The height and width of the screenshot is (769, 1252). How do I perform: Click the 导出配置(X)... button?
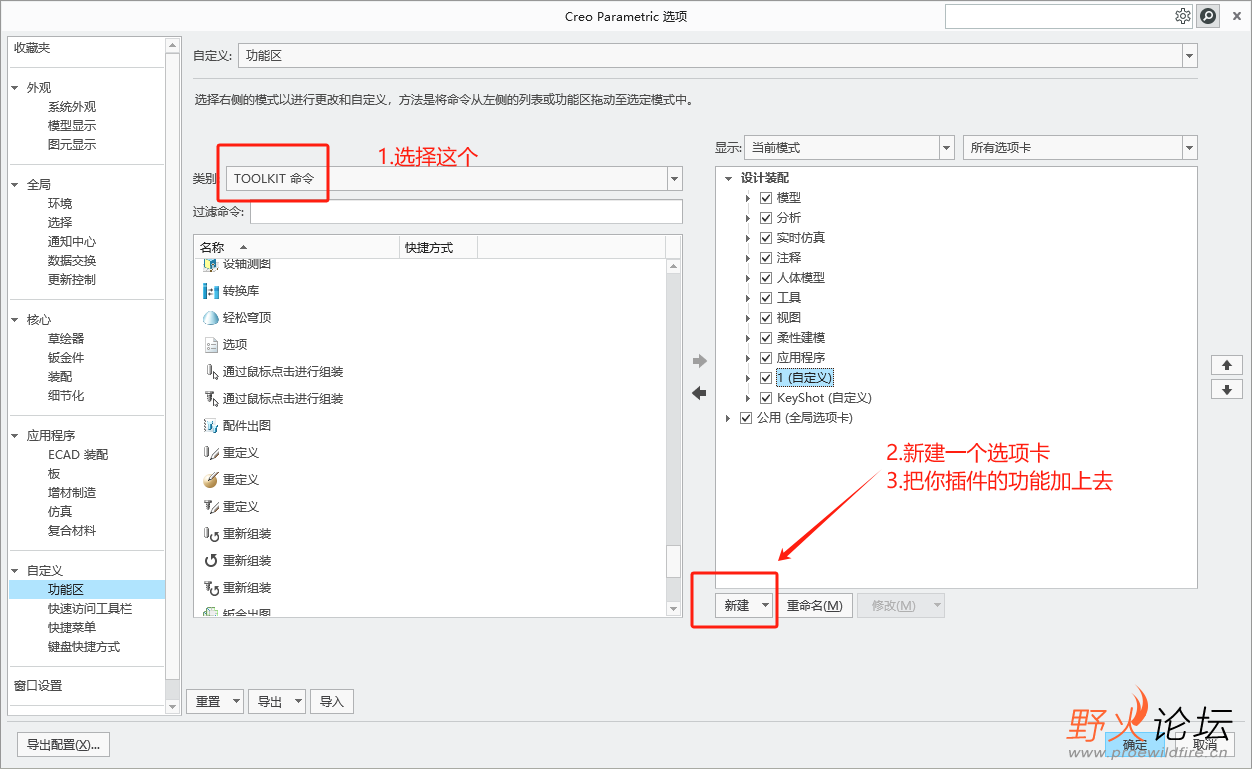click(64, 745)
